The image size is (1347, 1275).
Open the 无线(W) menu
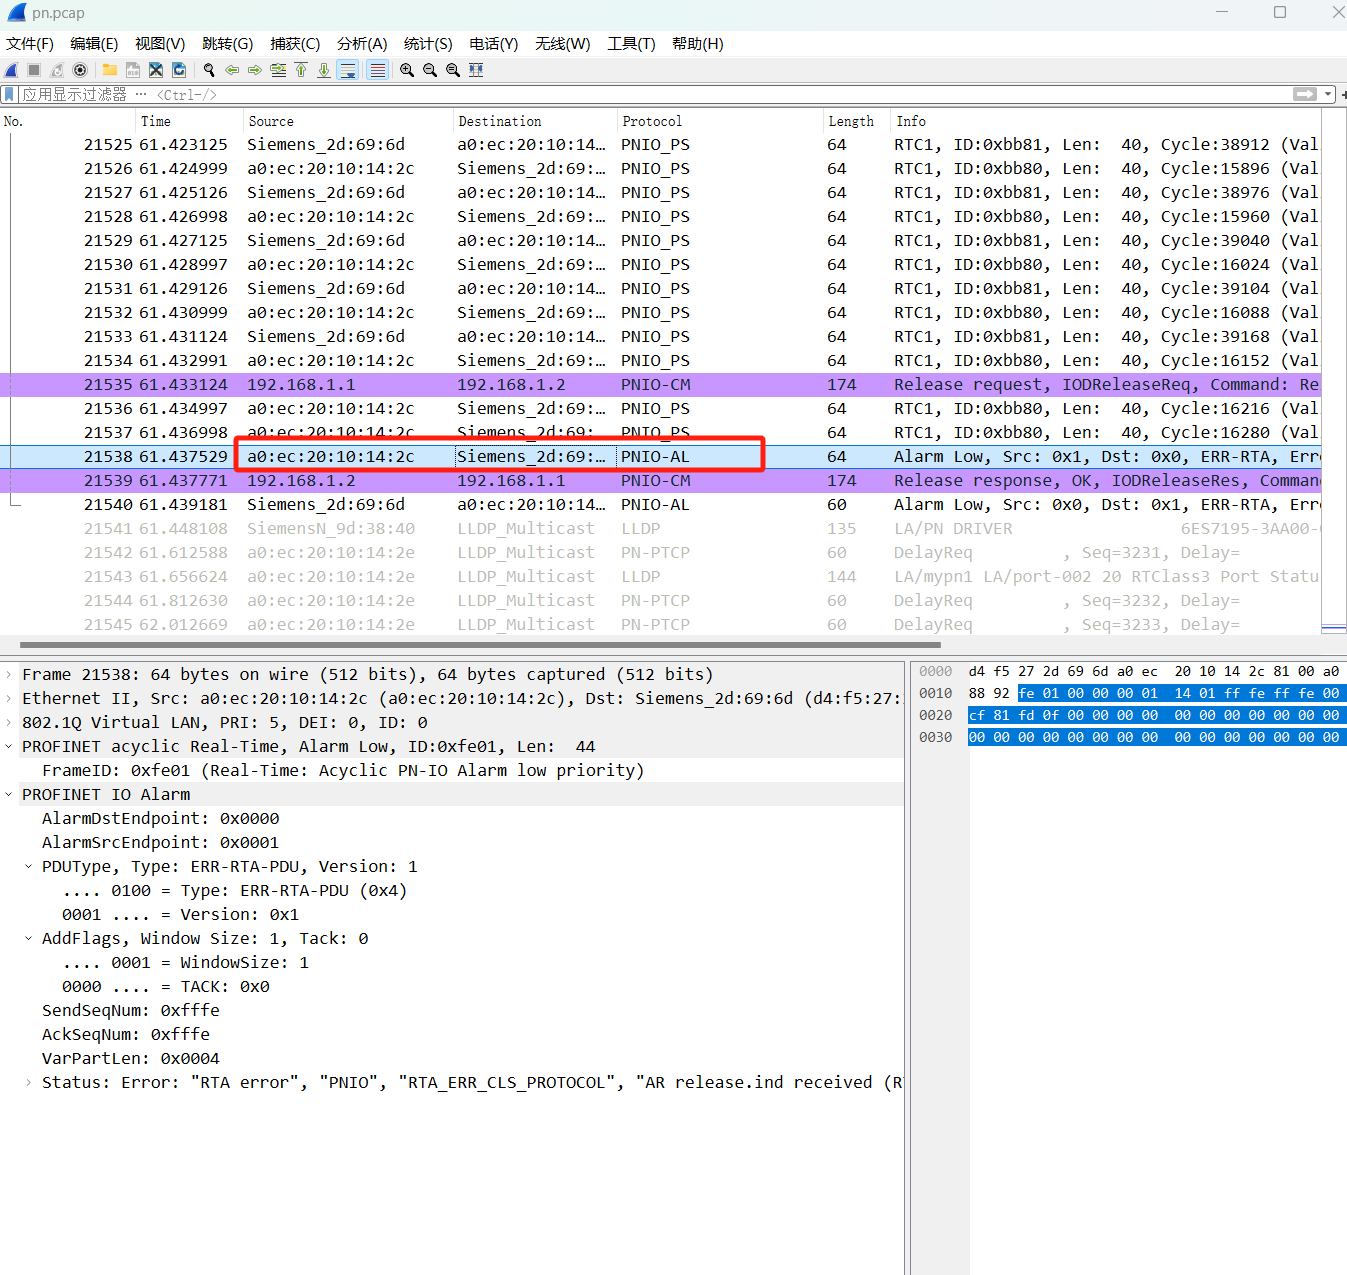pyautogui.click(x=563, y=44)
